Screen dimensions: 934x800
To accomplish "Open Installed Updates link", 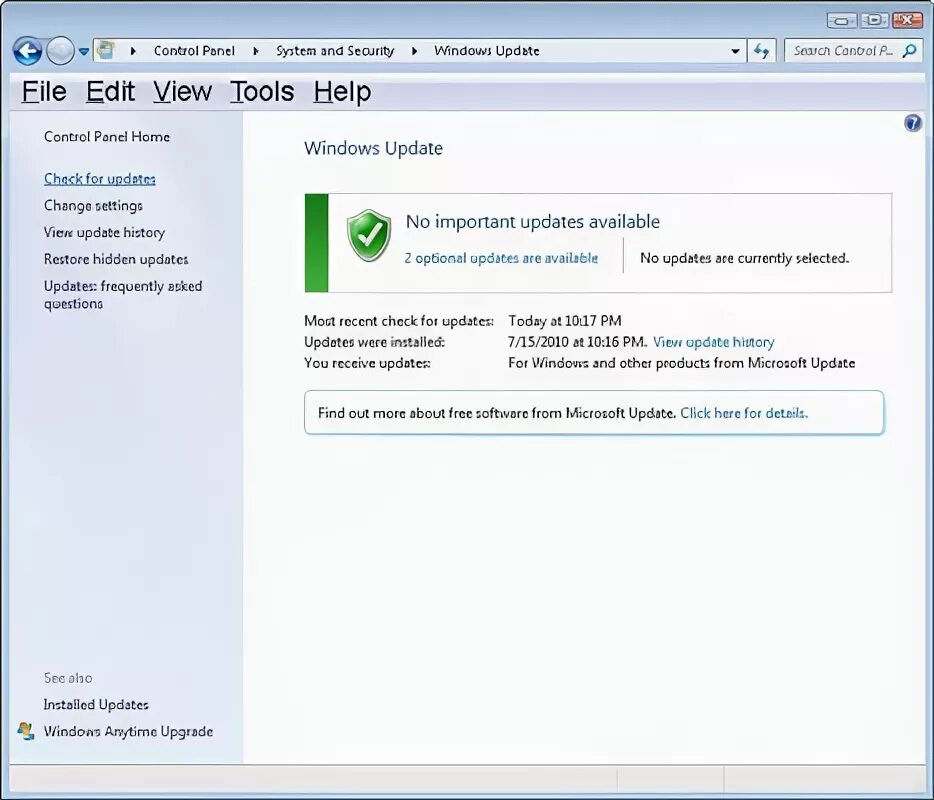I will click(96, 705).
